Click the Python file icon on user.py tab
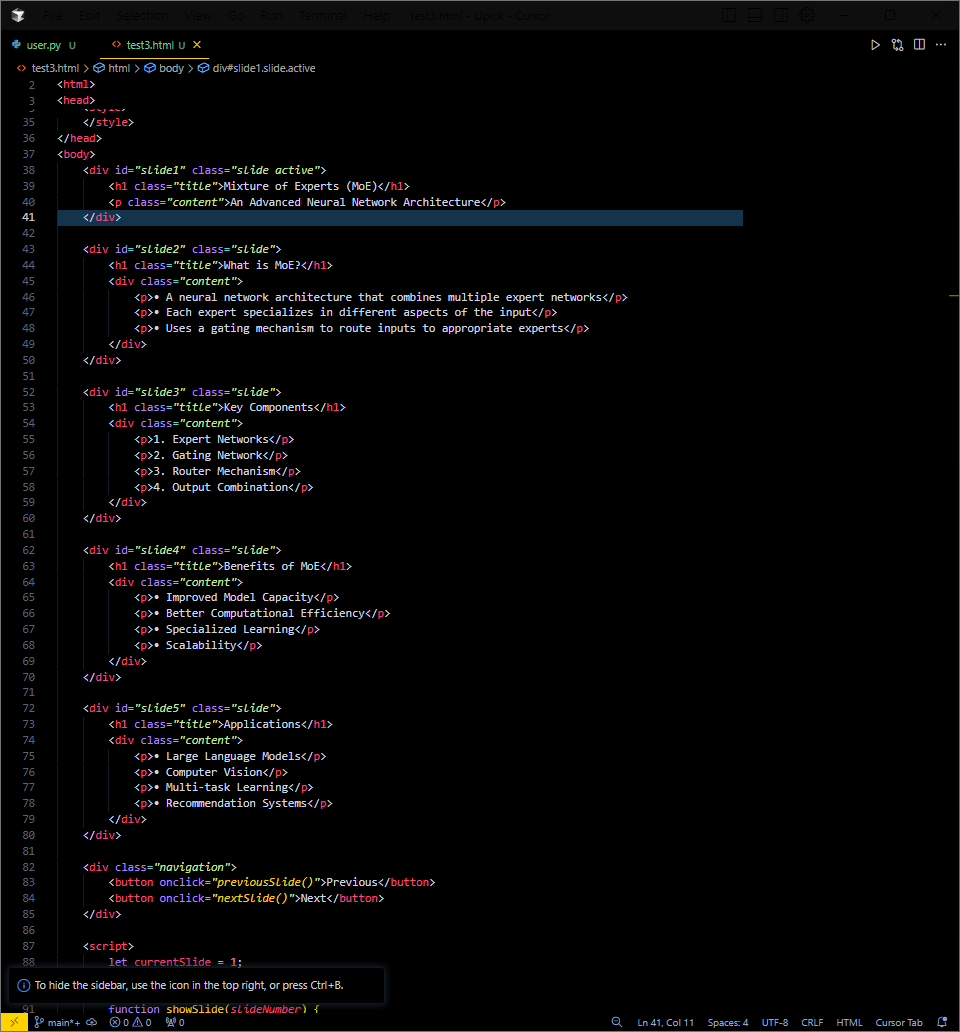Screen dimensions: 960x1032 [x=16, y=45]
